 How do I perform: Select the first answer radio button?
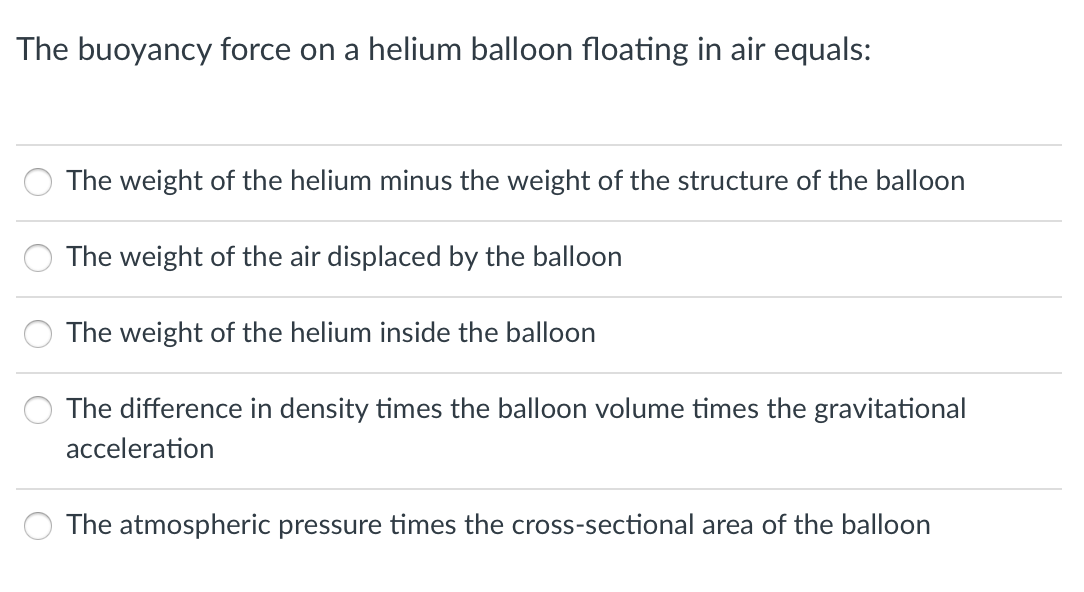click(37, 182)
